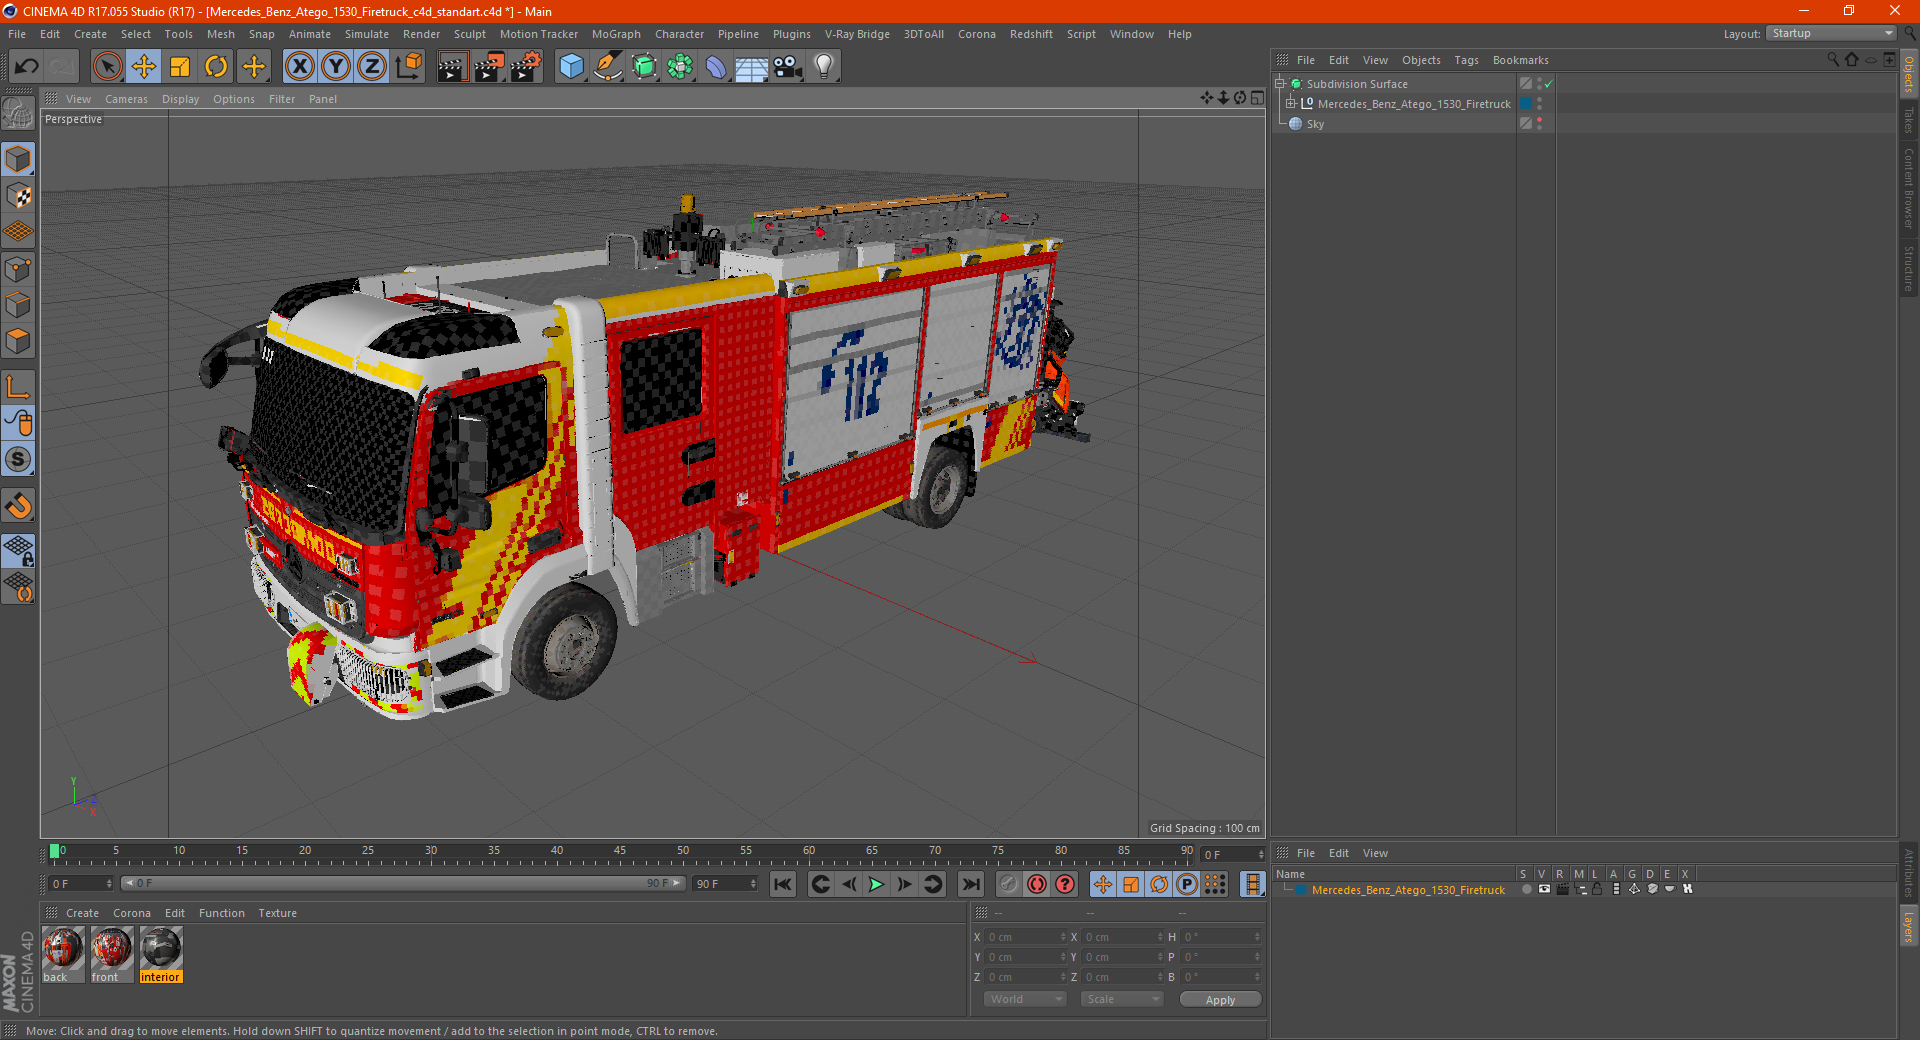Select the Live Selection tool
Image resolution: width=1920 pixels, height=1040 pixels.
tap(107, 67)
